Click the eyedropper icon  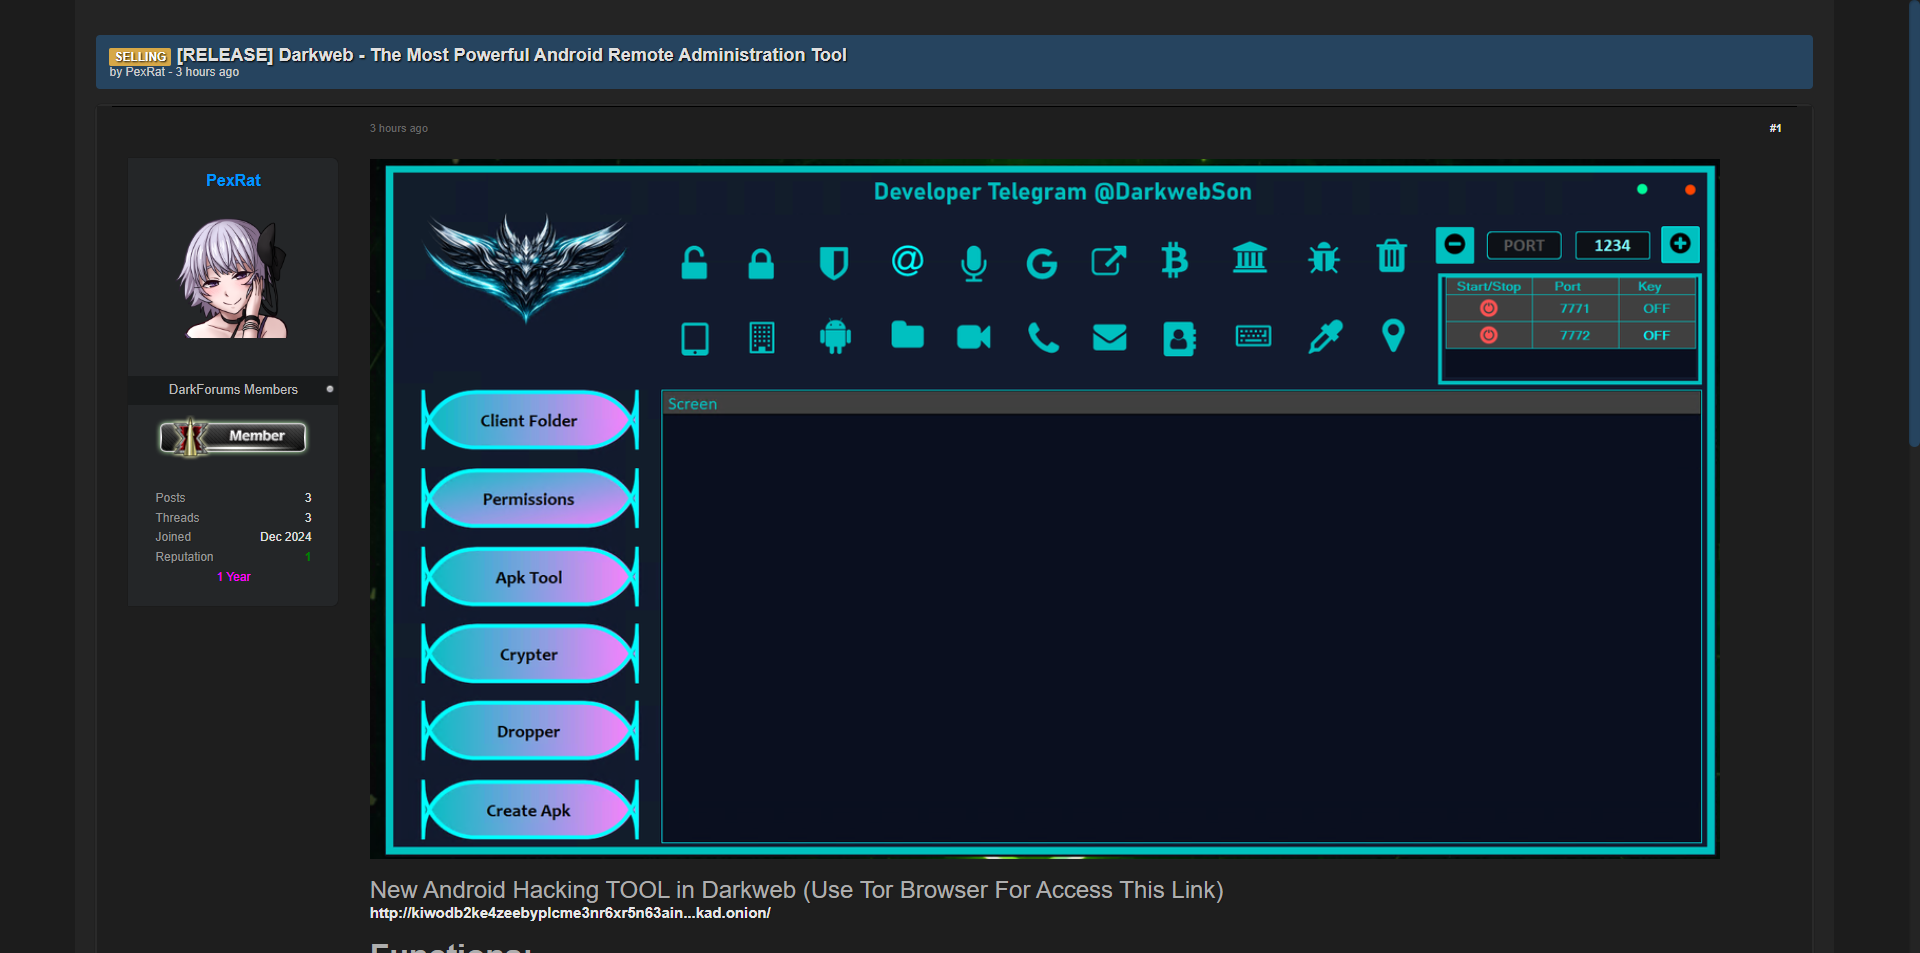click(1325, 337)
